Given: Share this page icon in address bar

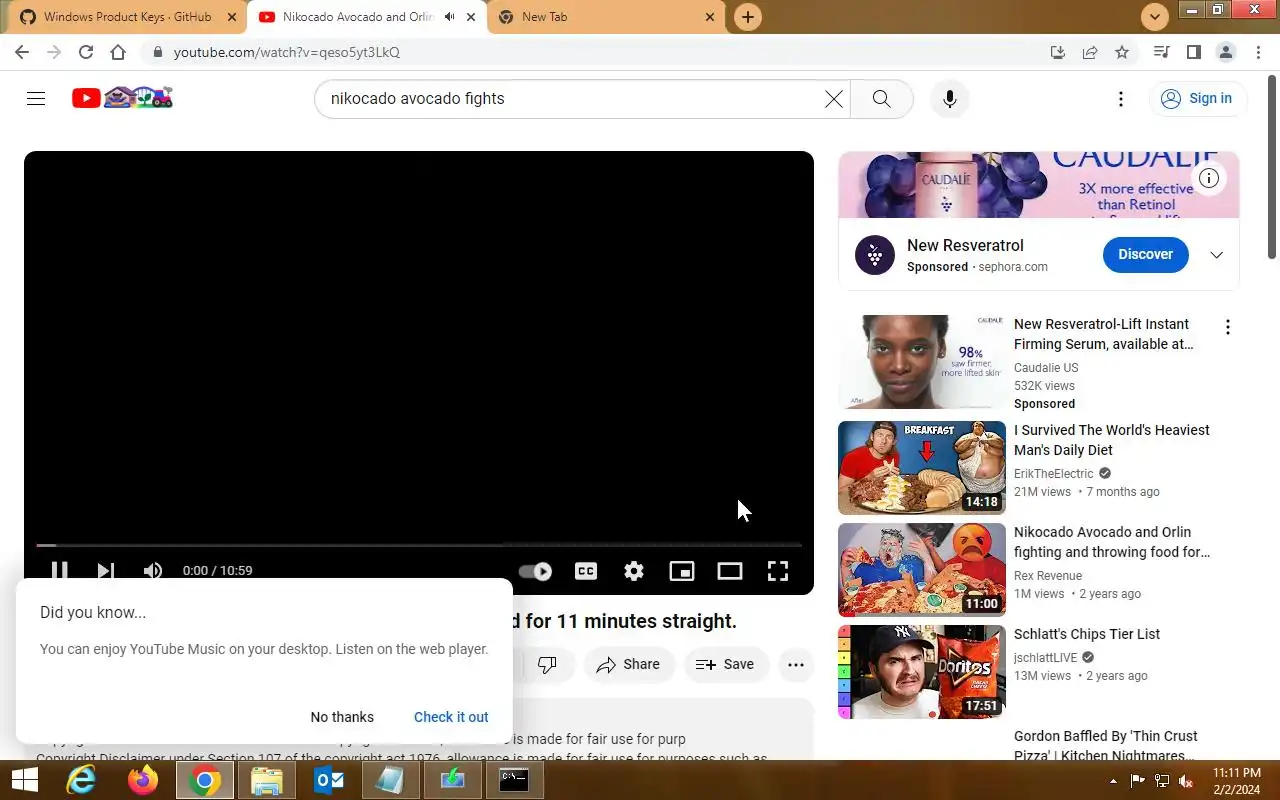Looking at the screenshot, I should 1090,52.
